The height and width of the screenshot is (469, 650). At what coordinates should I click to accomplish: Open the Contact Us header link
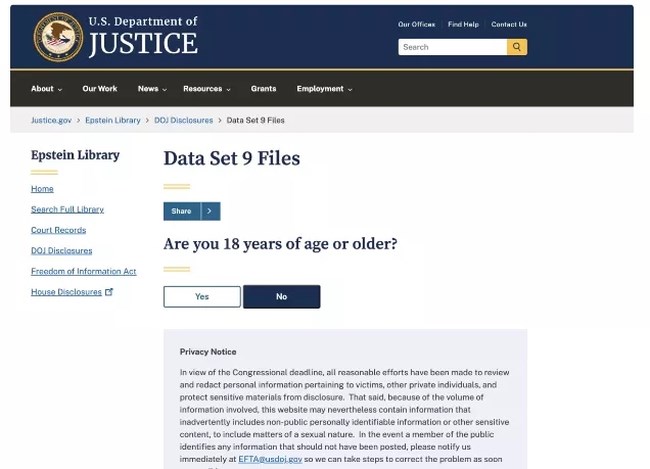pos(508,24)
